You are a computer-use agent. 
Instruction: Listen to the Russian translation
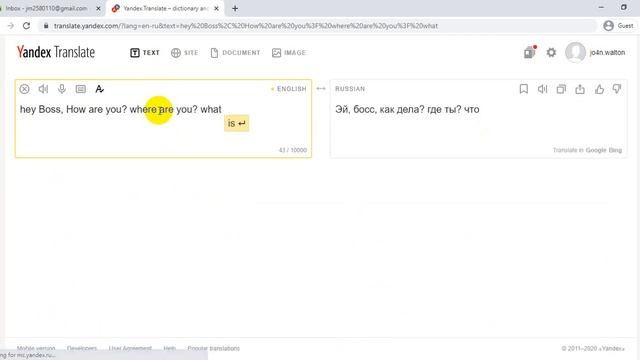(542, 89)
